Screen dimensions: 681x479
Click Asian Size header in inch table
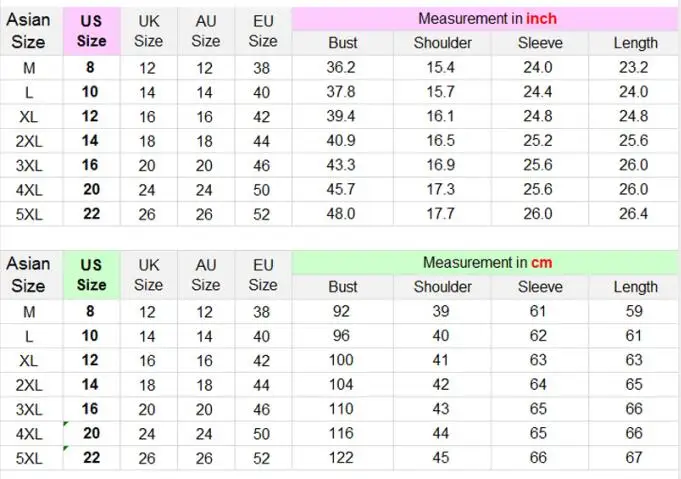click(x=28, y=30)
